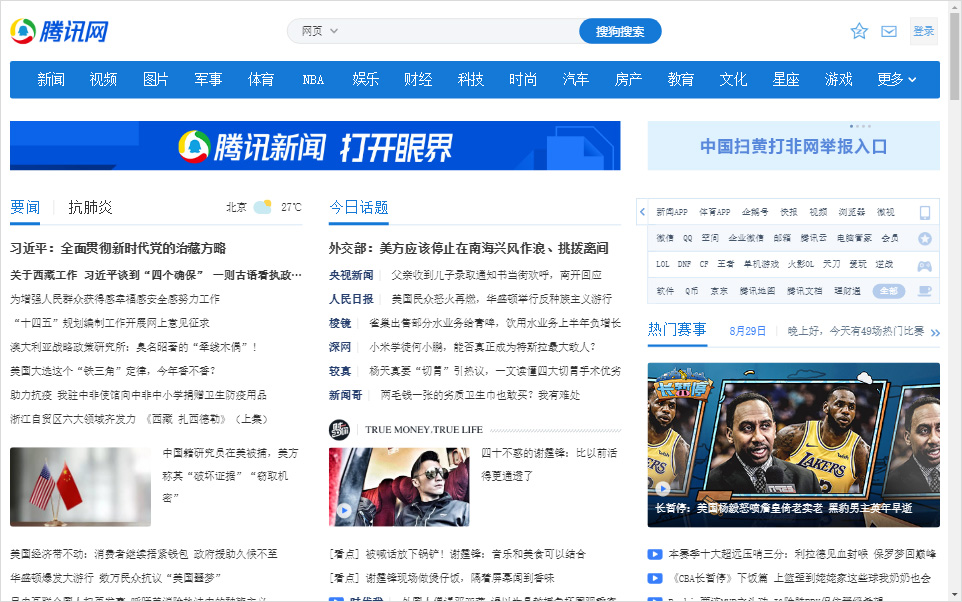962x602 pixels.
Task: Click the coffee cup icon in services panel
Action: (x=925, y=291)
